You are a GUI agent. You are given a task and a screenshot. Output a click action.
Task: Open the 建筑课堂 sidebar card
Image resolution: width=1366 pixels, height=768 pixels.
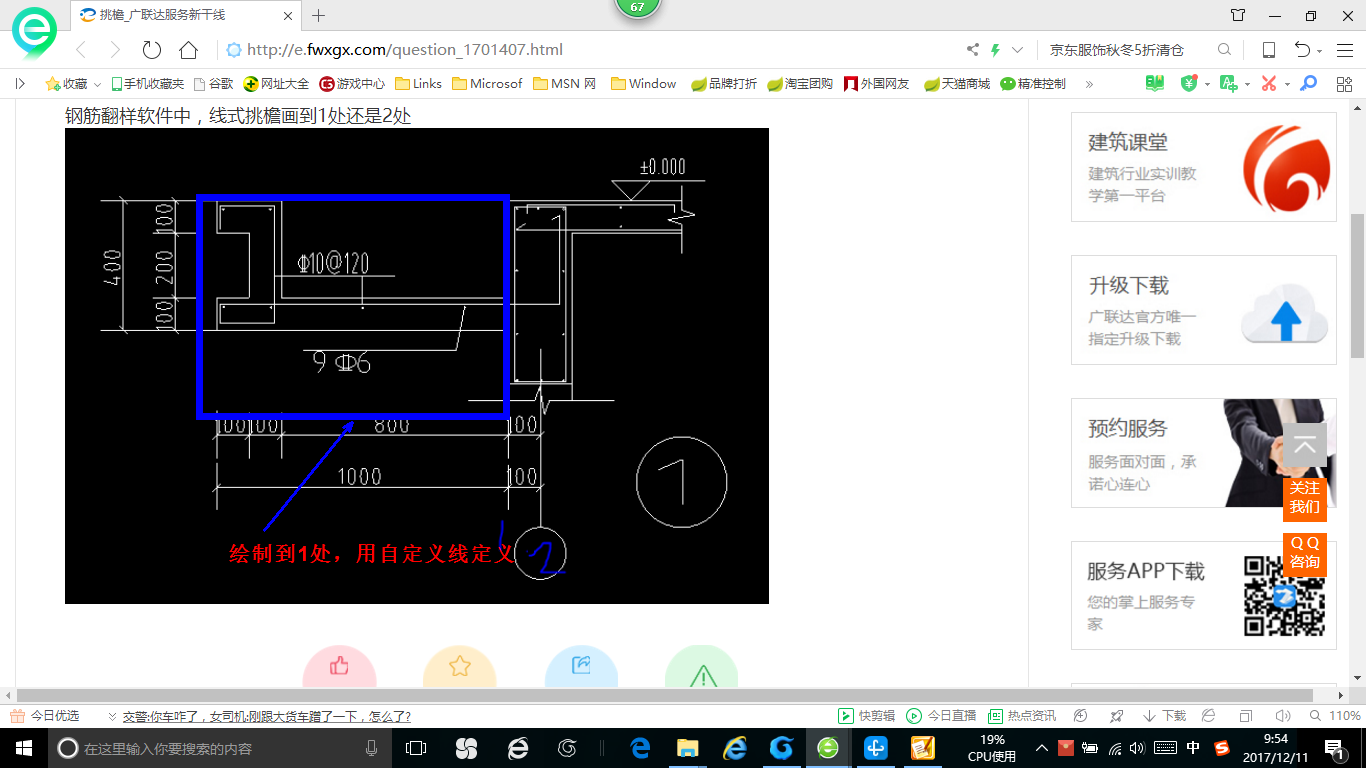pyautogui.click(x=1204, y=167)
